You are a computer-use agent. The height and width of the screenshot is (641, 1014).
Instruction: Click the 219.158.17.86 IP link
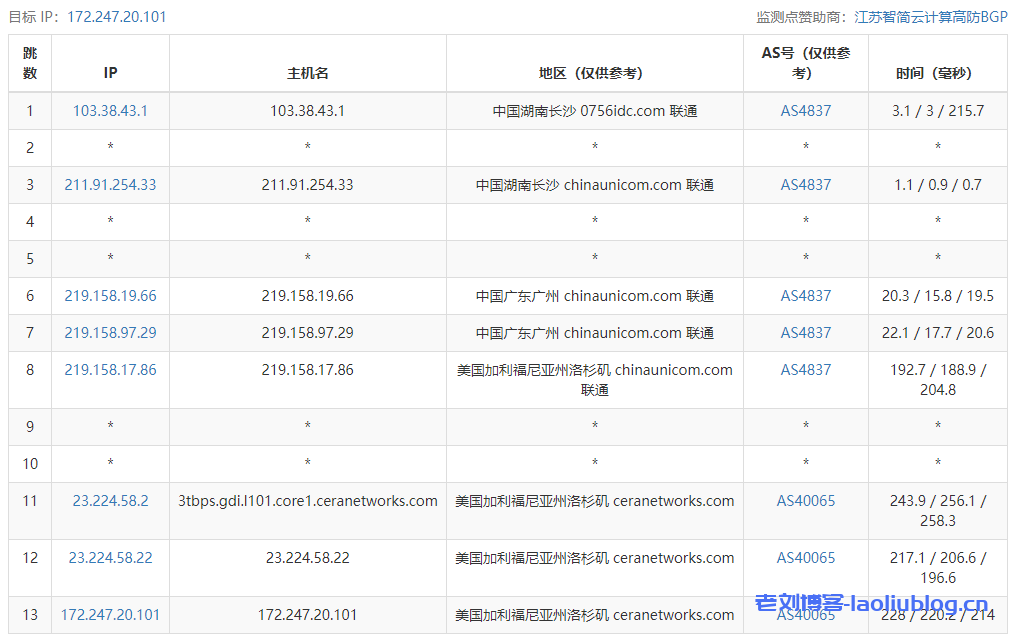click(110, 370)
